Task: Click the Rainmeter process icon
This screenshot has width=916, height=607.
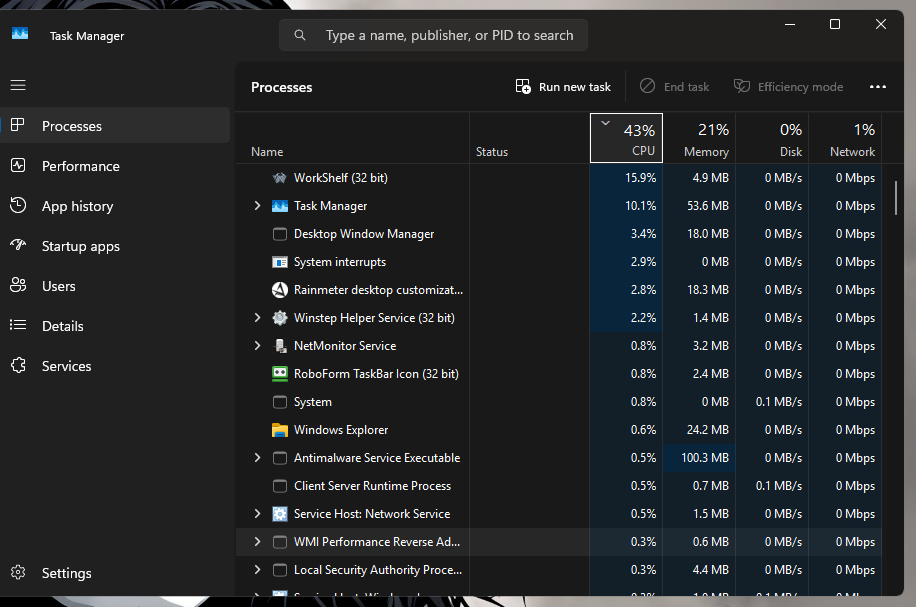Action: pyautogui.click(x=280, y=290)
